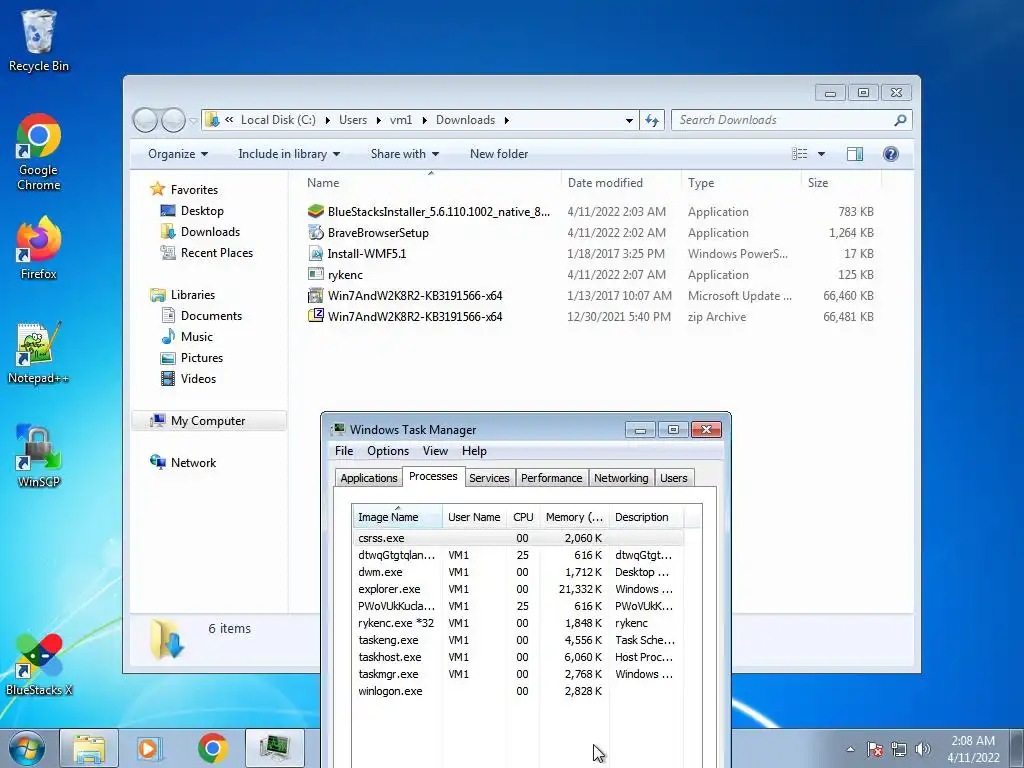Open the network tray icon
Image resolution: width=1024 pixels, height=768 pixels.
click(899, 749)
